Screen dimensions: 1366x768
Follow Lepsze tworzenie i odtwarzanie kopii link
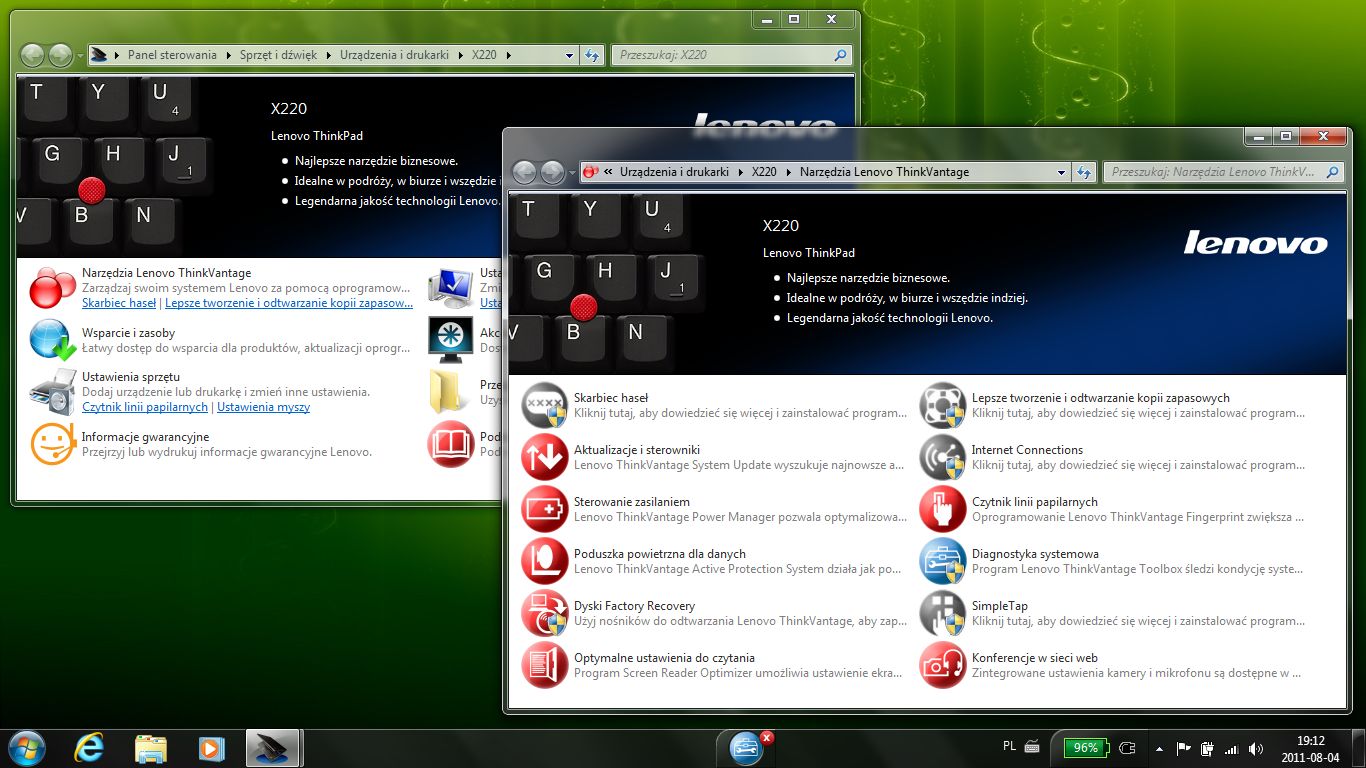[289, 303]
